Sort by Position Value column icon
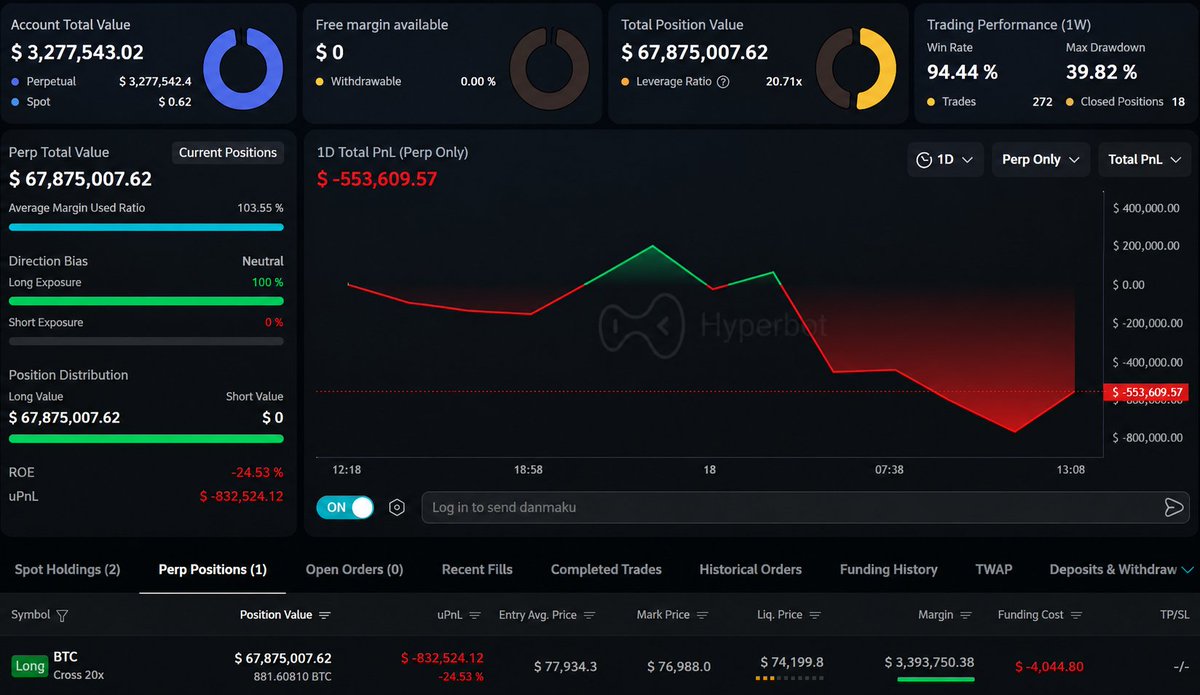 click(325, 615)
